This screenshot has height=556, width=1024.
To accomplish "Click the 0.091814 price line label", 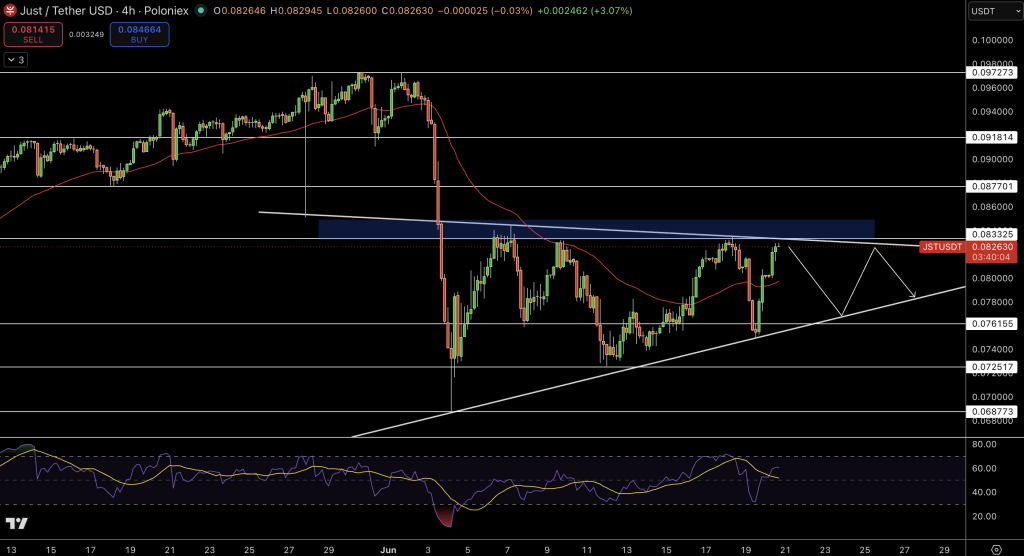I will click(992, 137).
